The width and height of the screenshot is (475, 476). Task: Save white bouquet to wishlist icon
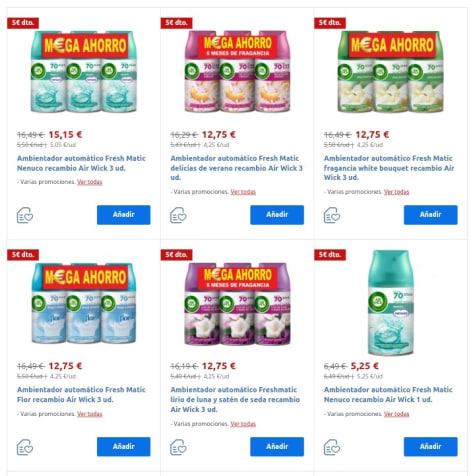point(332,215)
